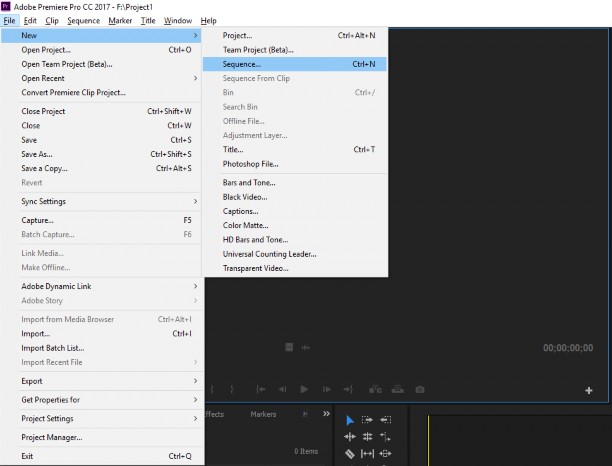
Task: Click the Play button in monitor
Action: [304, 389]
